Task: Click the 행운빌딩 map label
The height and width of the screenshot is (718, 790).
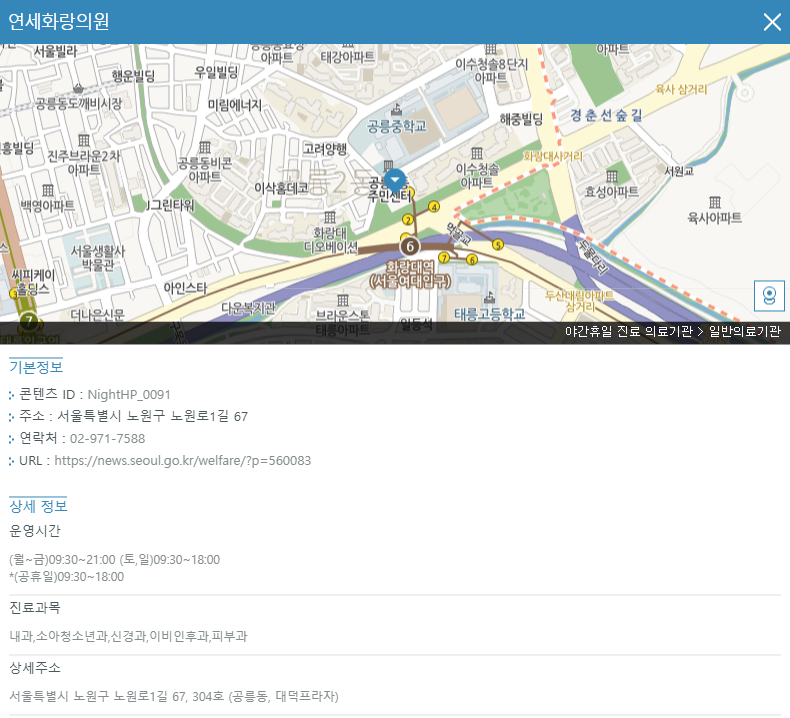Action: click(133, 76)
